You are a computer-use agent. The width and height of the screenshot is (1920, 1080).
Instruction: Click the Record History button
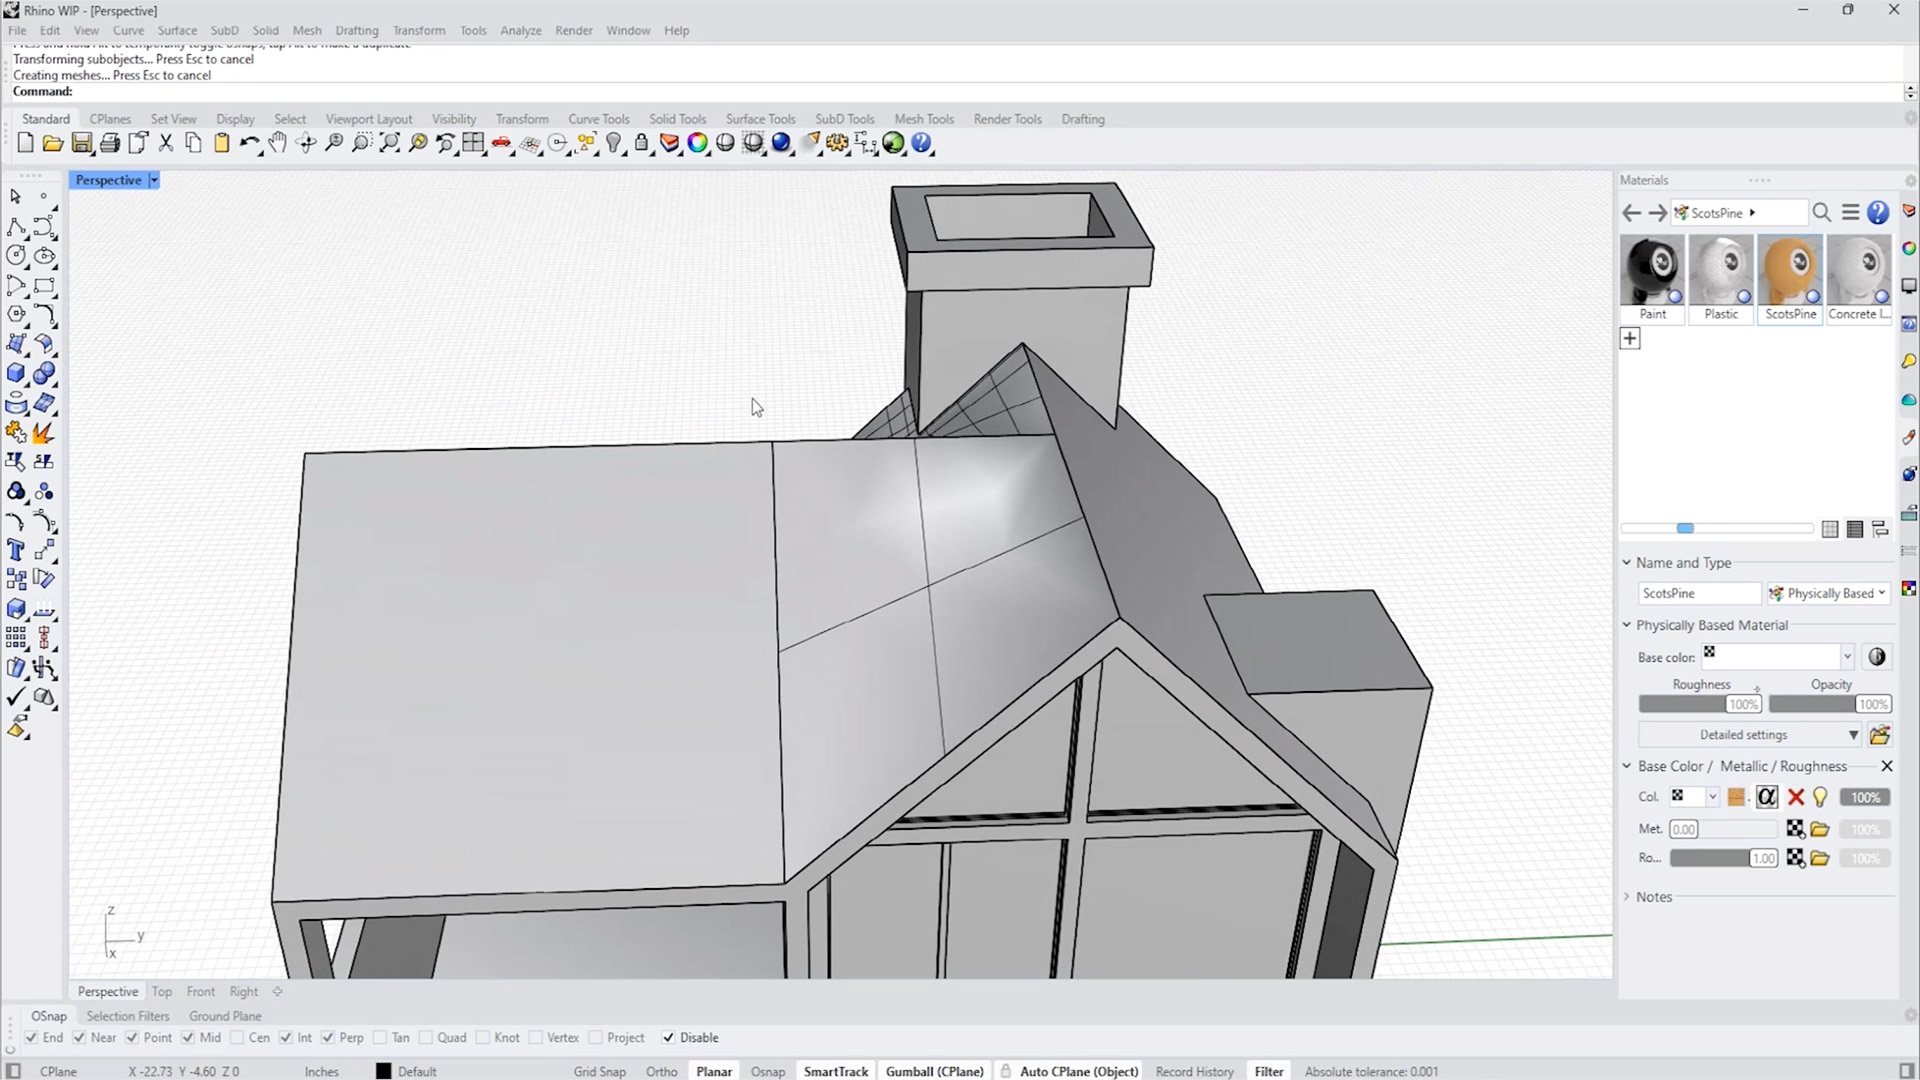tap(1193, 1071)
